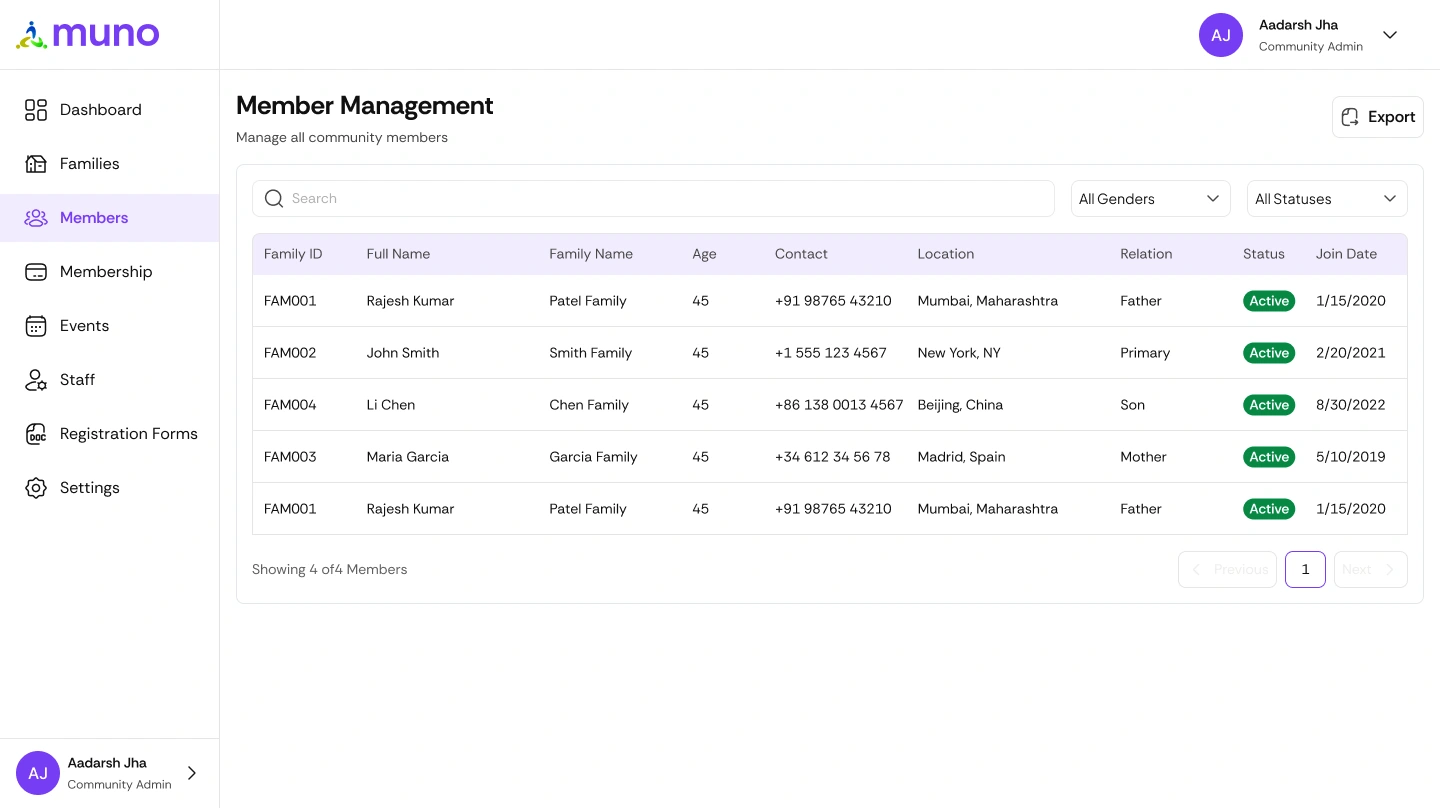Image resolution: width=1440 pixels, height=808 pixels.
Task: Select page 1 in pagination
Action: [x=1305, y=569]
